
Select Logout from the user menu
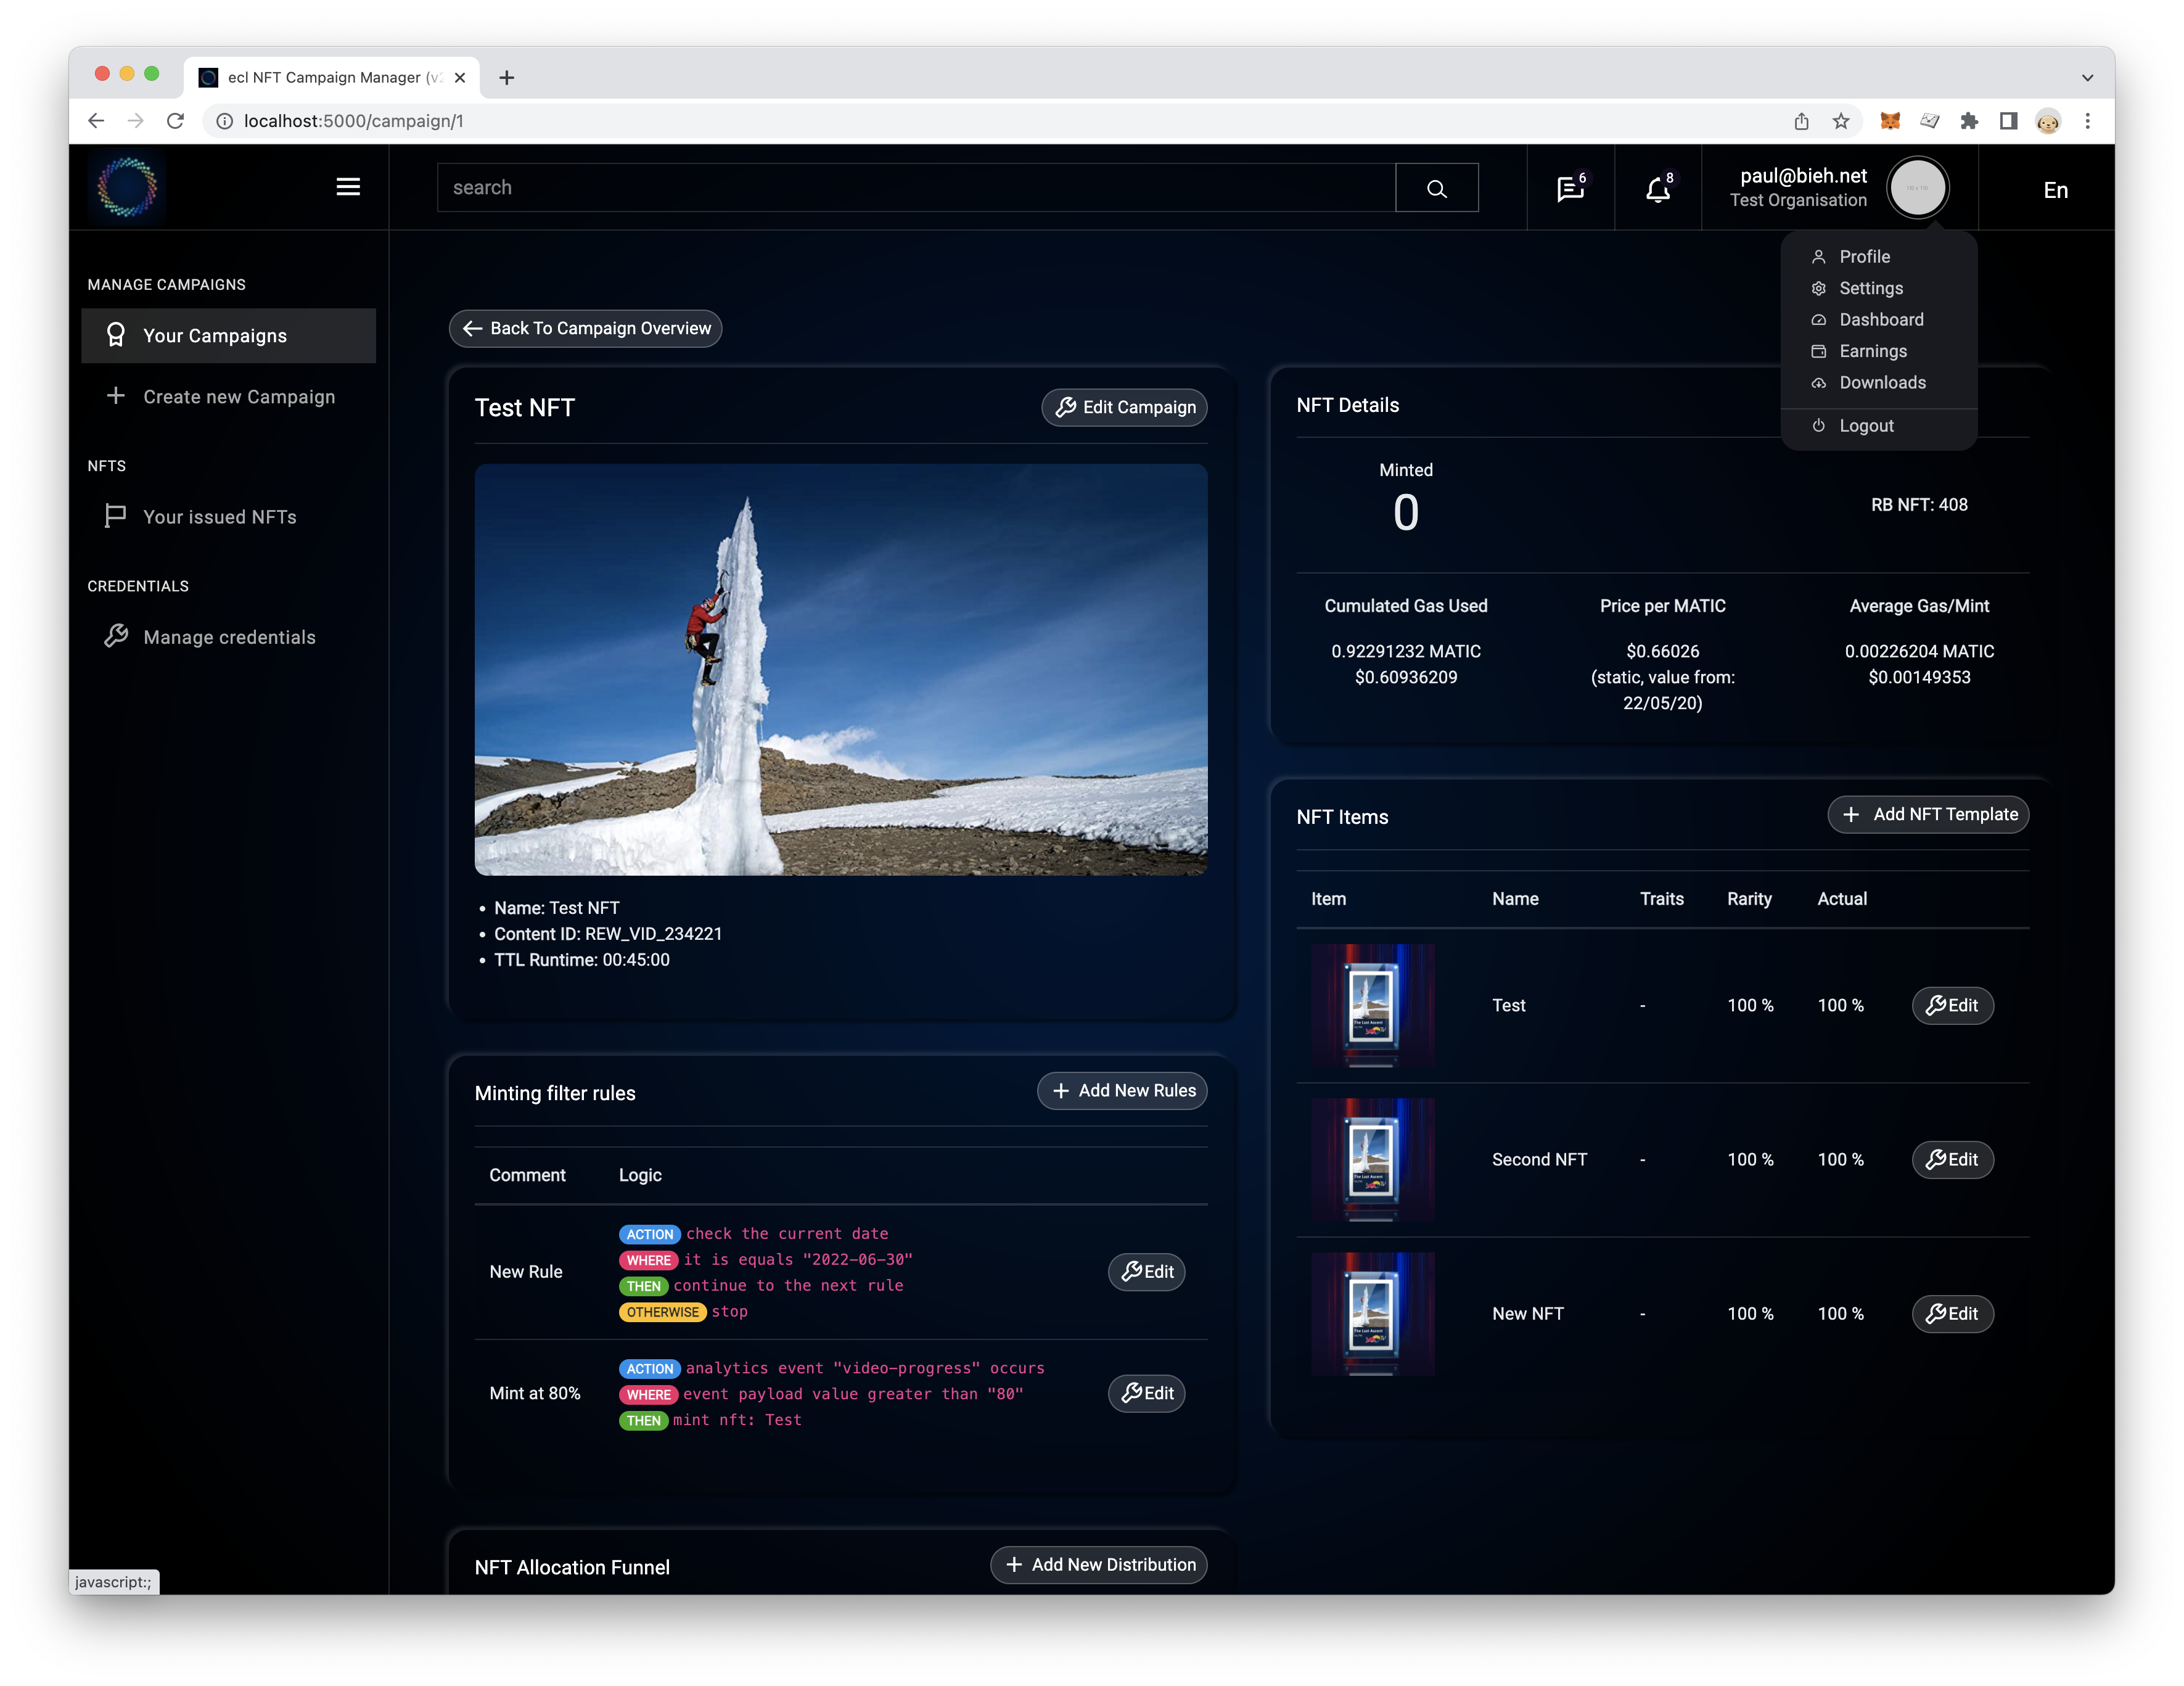pos(1866,426)
